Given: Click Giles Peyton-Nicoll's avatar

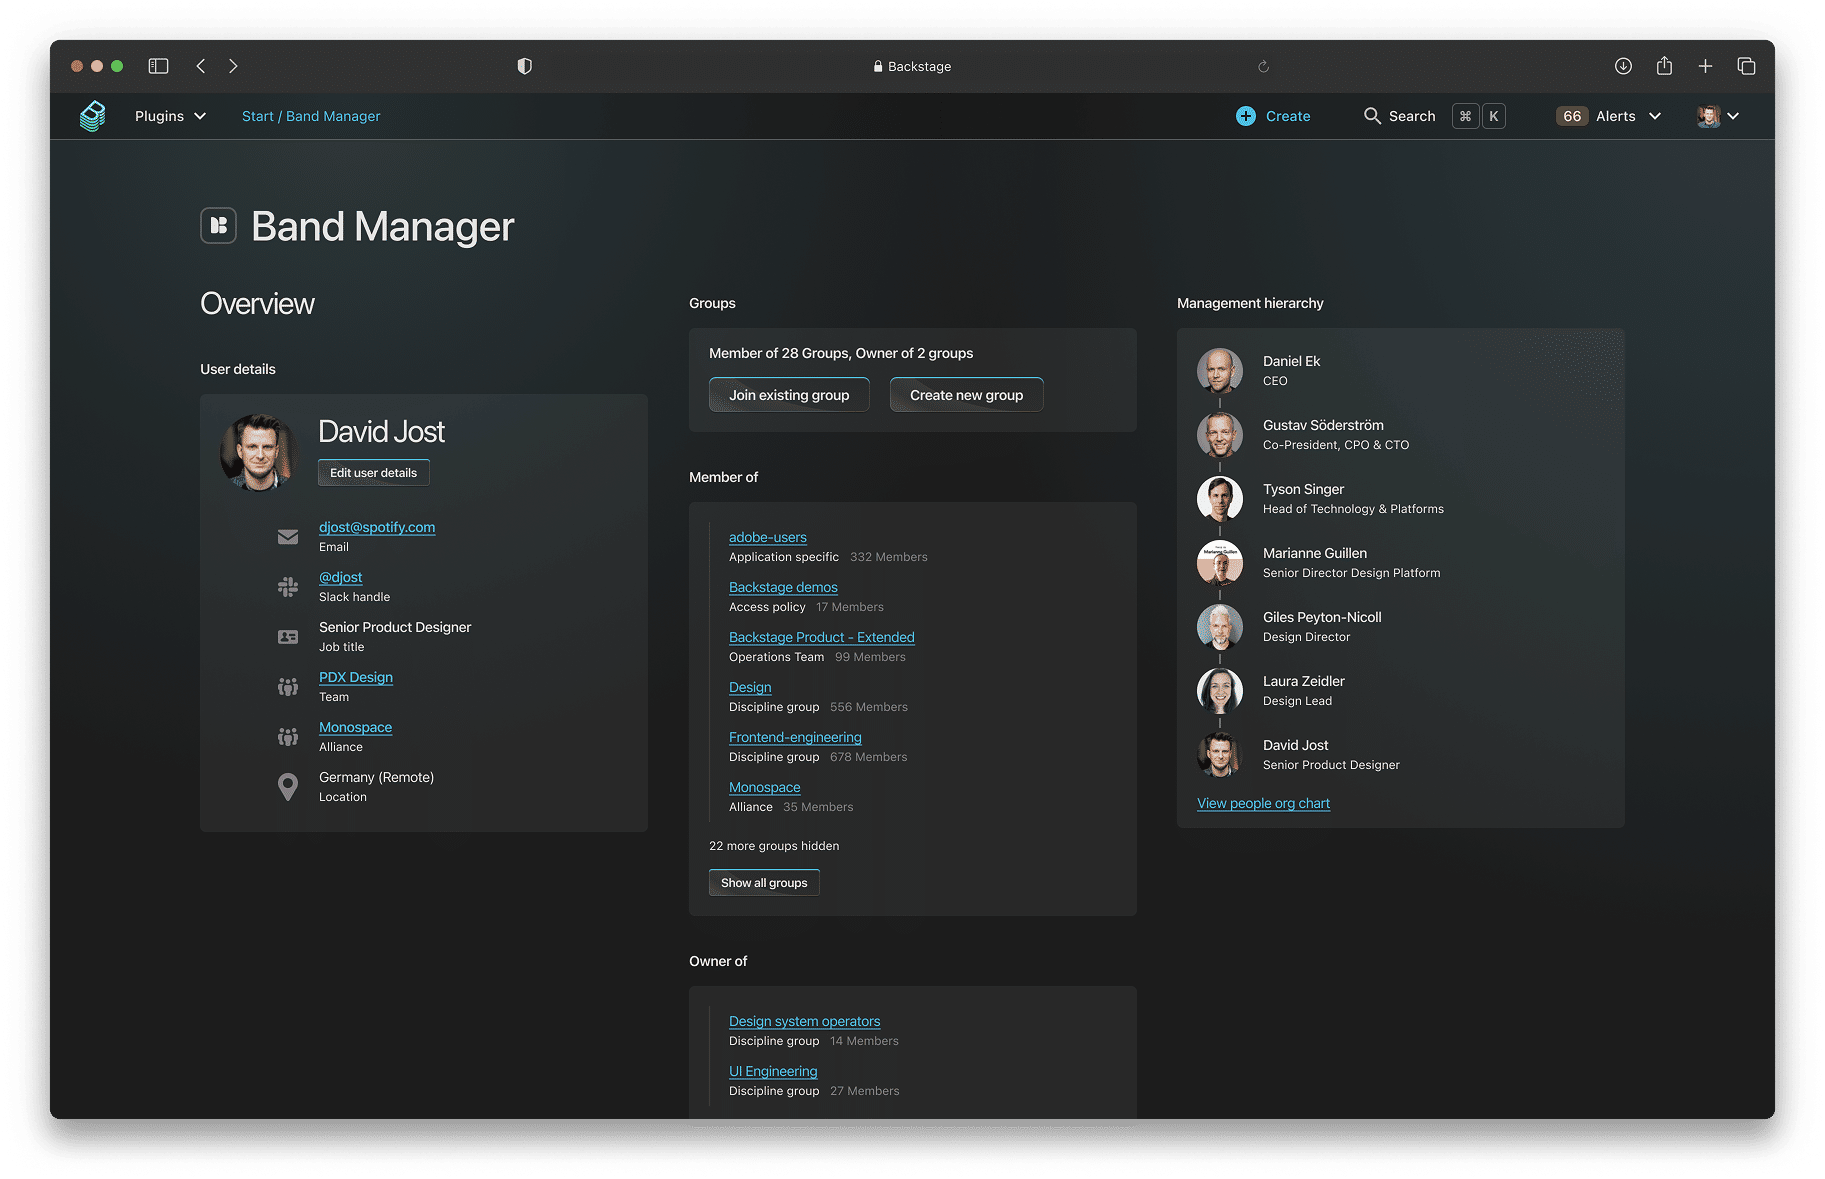Looking at the screenshot, I should click(1220, 627).
